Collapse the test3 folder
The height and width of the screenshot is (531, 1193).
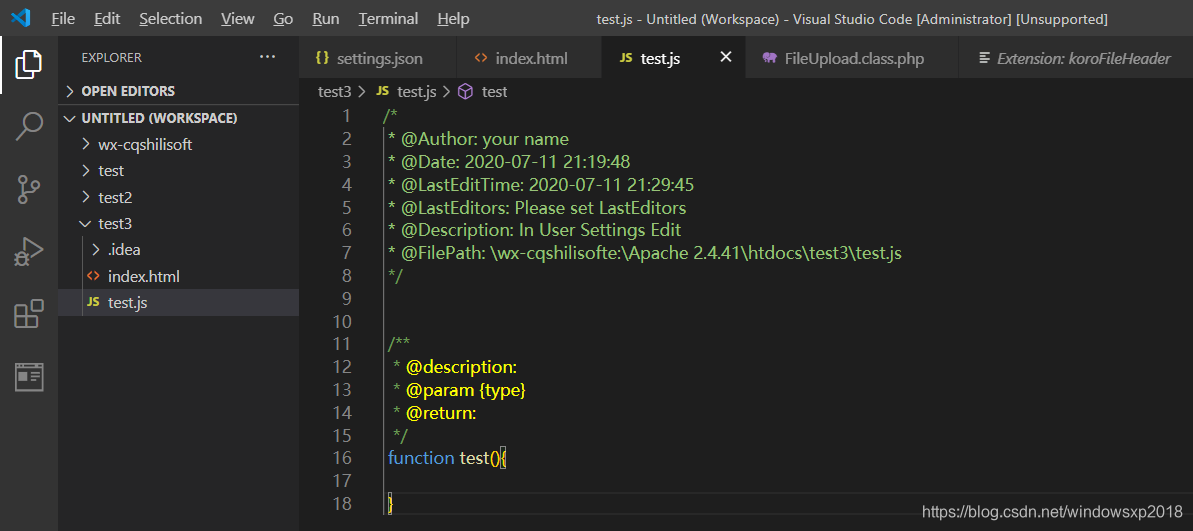coord(114,223)
